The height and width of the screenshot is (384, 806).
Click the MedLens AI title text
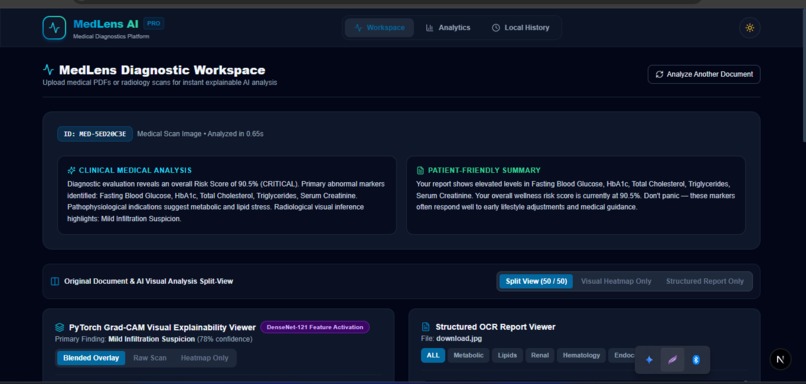(x=106, y=24)
